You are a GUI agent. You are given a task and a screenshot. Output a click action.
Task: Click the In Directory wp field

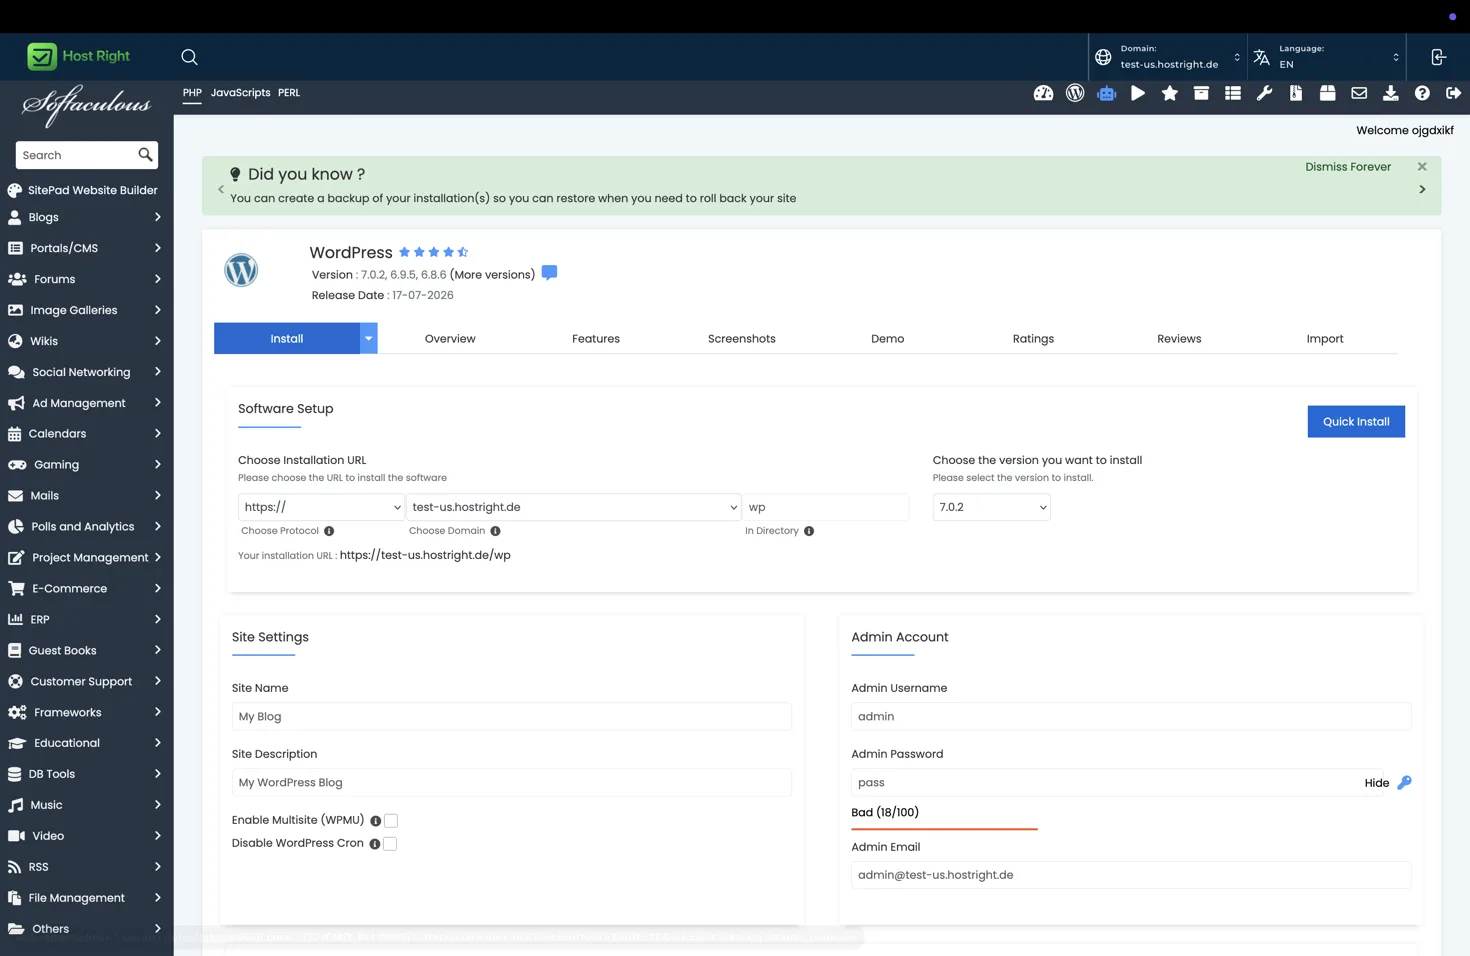pos(826,507)
